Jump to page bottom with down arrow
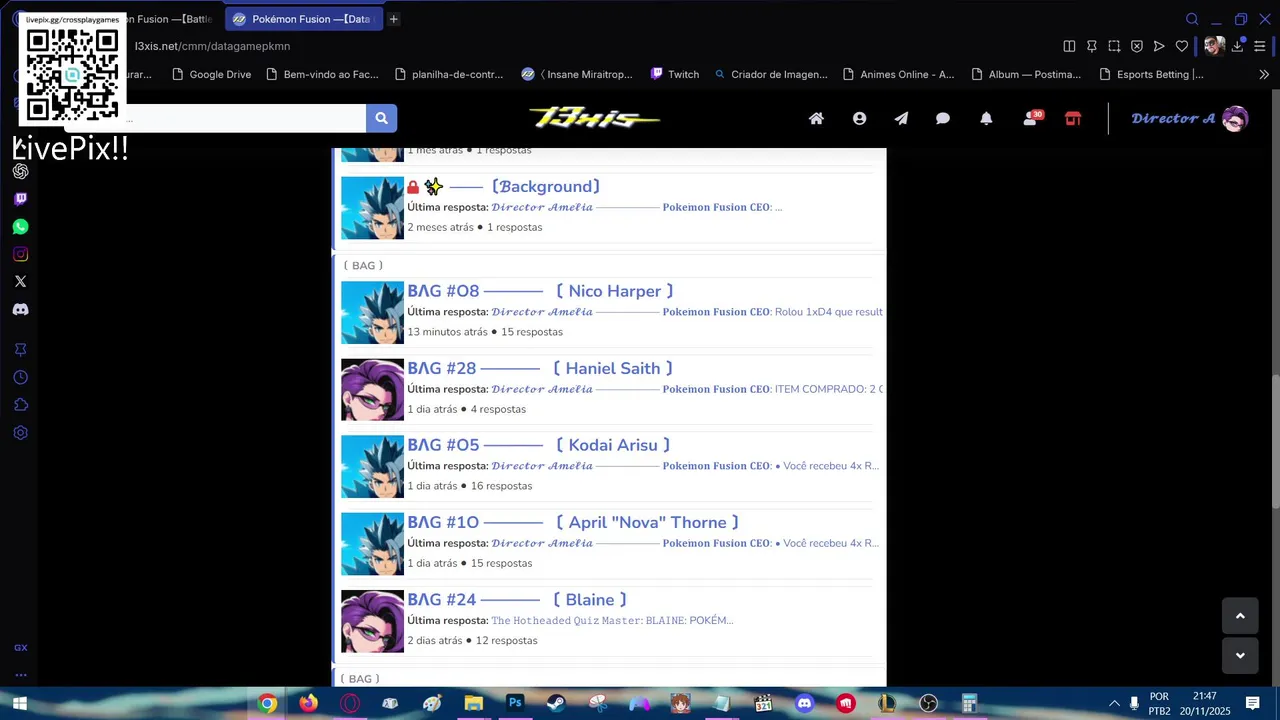The image size is (1280, 720). tap(1240, 656)
